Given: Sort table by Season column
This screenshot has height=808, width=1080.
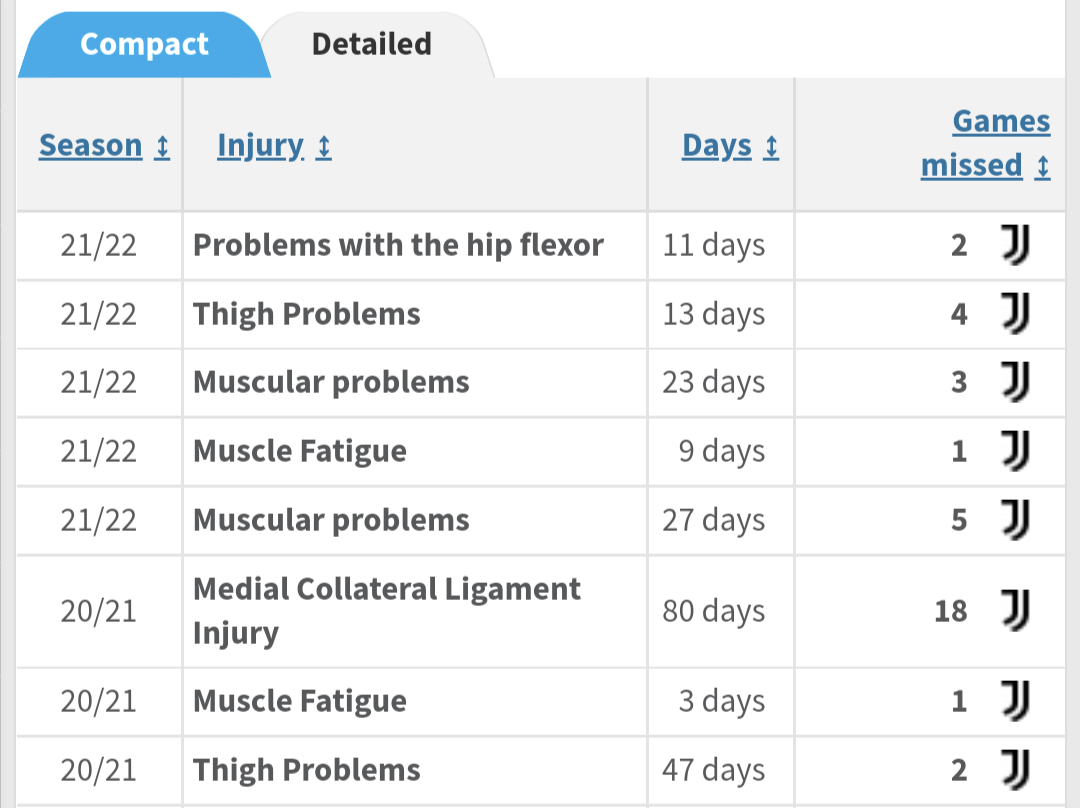Looking at the screenshot, I should pyautogui.click(x=91, y=146).
